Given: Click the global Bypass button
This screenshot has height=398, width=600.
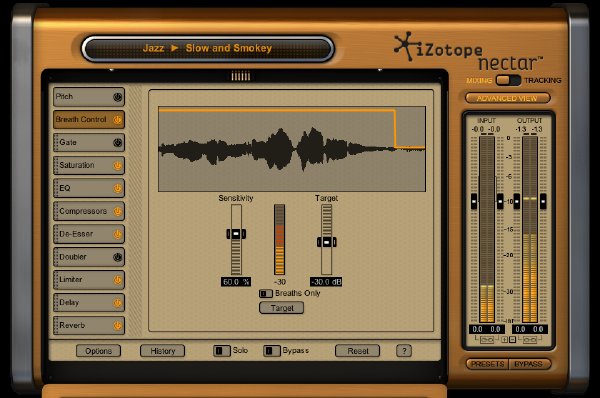Looking at the screenshot, I should click(x=530, y=364).
